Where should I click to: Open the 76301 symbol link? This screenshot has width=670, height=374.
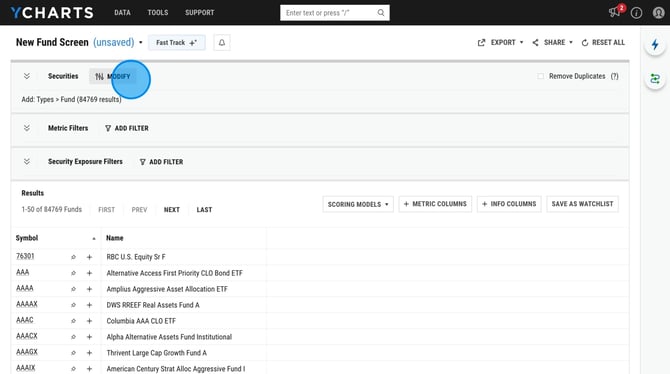point(25,256)
